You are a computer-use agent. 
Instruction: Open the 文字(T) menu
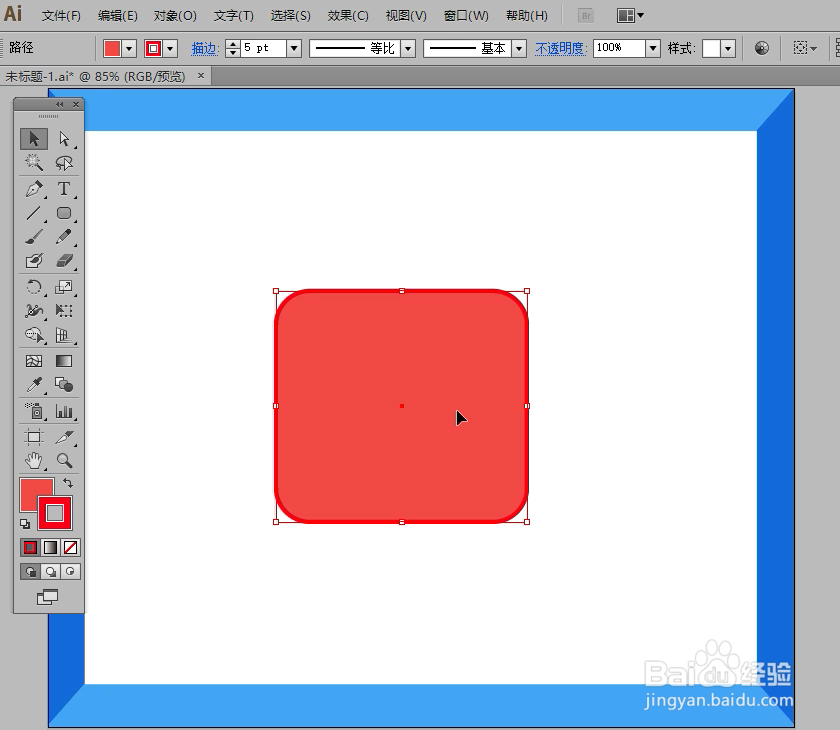click(x=234, y=16)
